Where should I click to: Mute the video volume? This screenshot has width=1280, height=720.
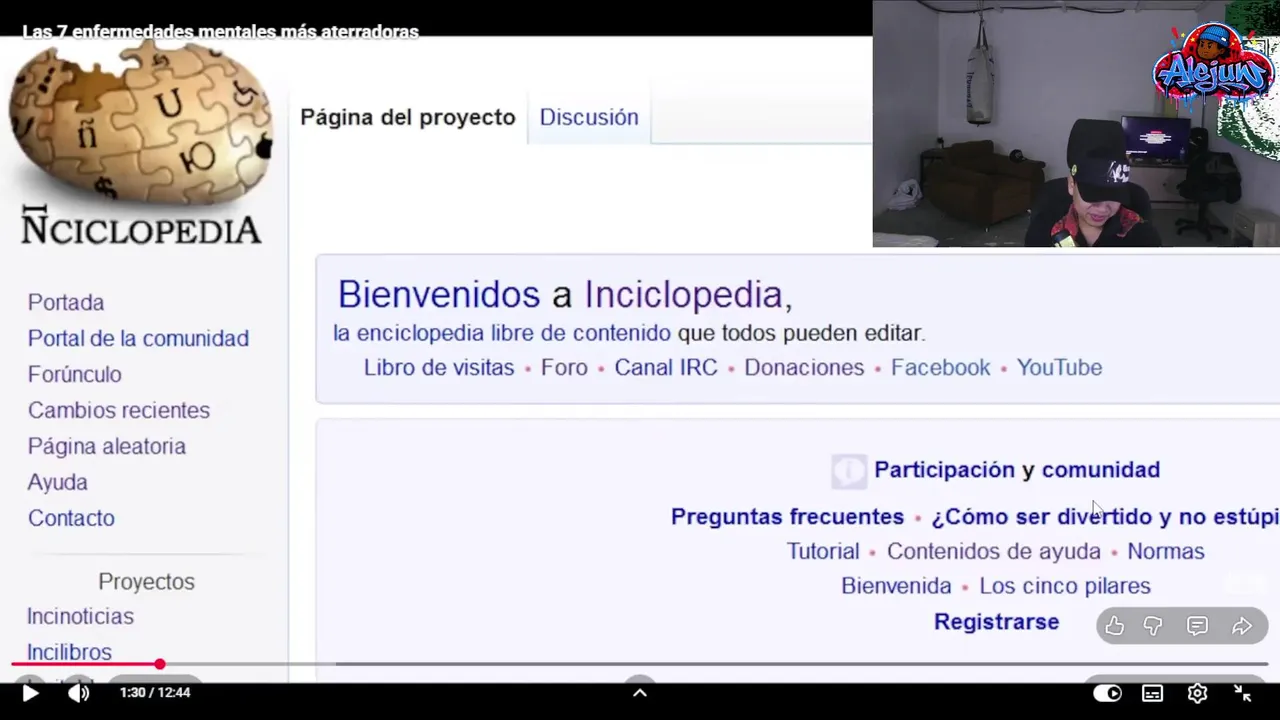[x=78, y=692]
